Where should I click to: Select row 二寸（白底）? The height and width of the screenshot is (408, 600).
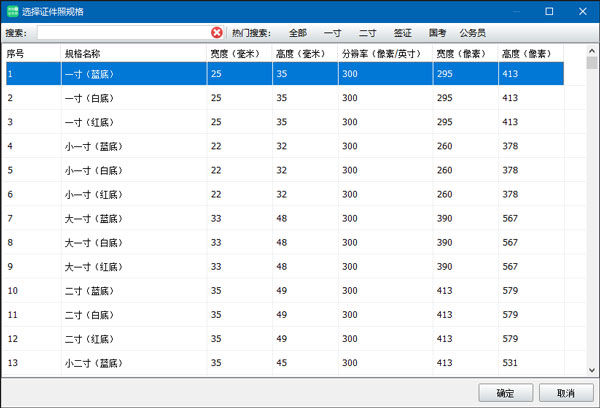pos(285,315)
